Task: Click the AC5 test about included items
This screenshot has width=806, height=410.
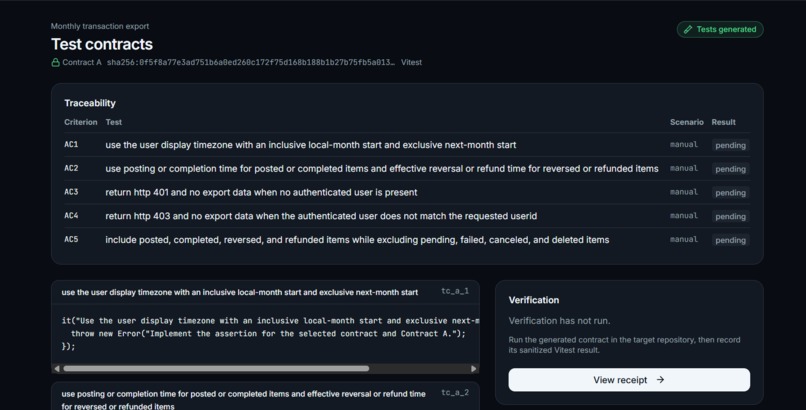Action: point(357,239)
